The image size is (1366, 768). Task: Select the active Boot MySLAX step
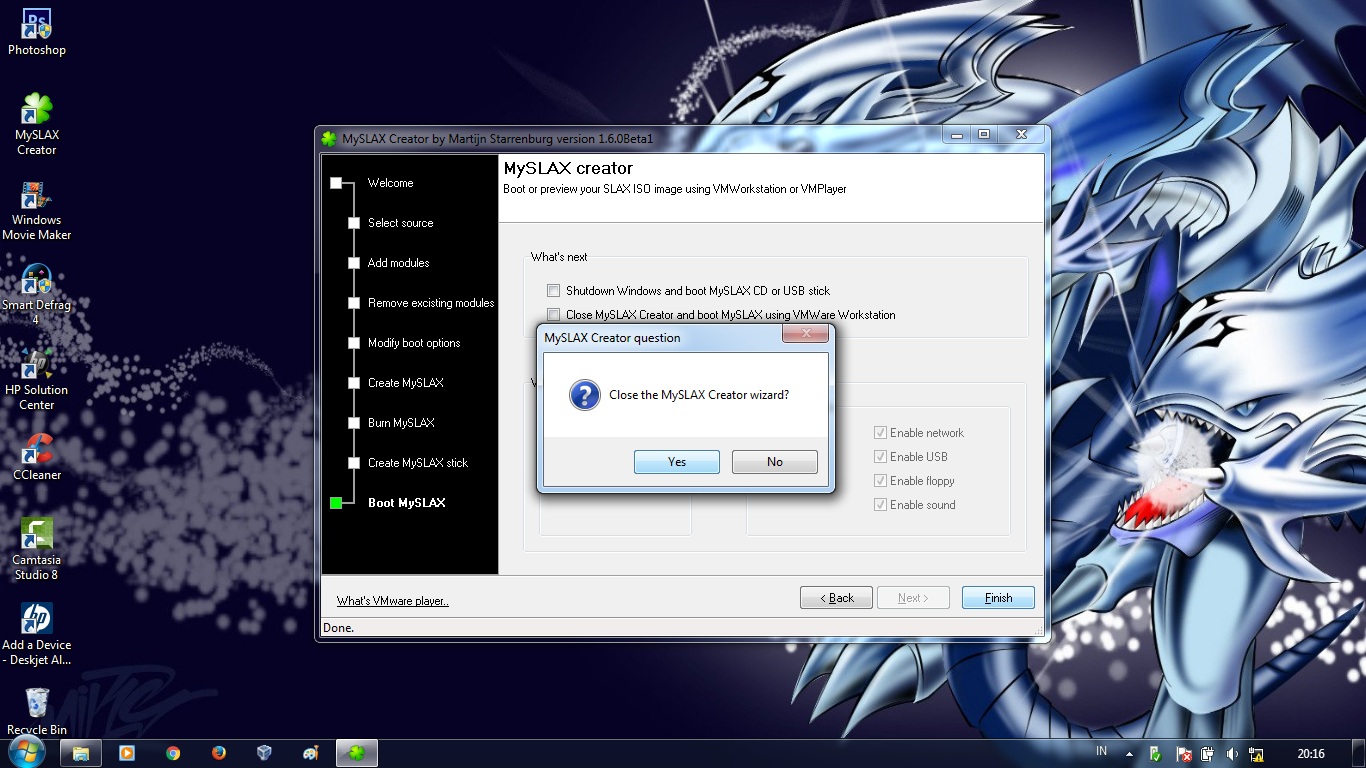(406, 503)
